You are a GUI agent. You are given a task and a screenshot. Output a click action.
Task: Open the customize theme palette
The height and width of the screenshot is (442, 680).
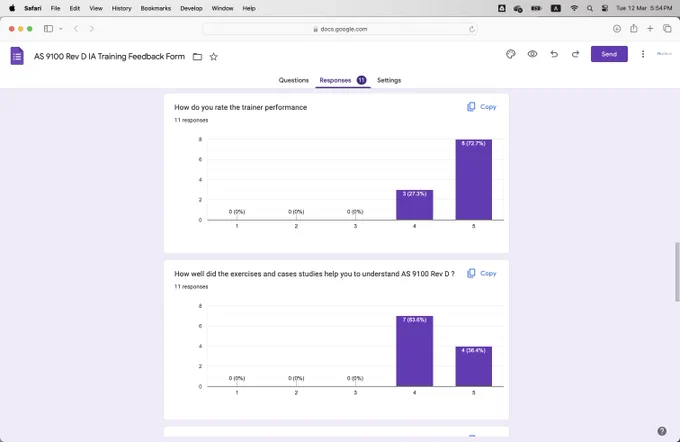(510, 54)
